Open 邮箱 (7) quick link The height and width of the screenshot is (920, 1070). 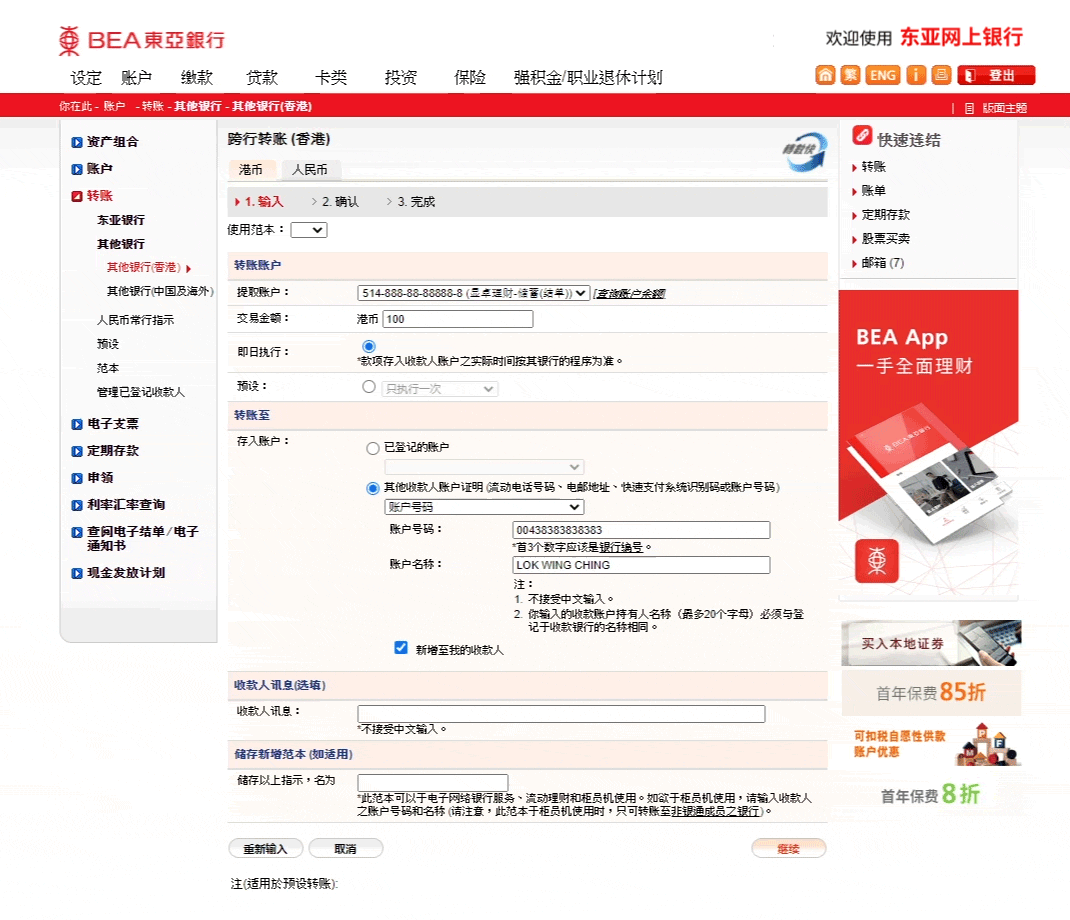point(882,263)
